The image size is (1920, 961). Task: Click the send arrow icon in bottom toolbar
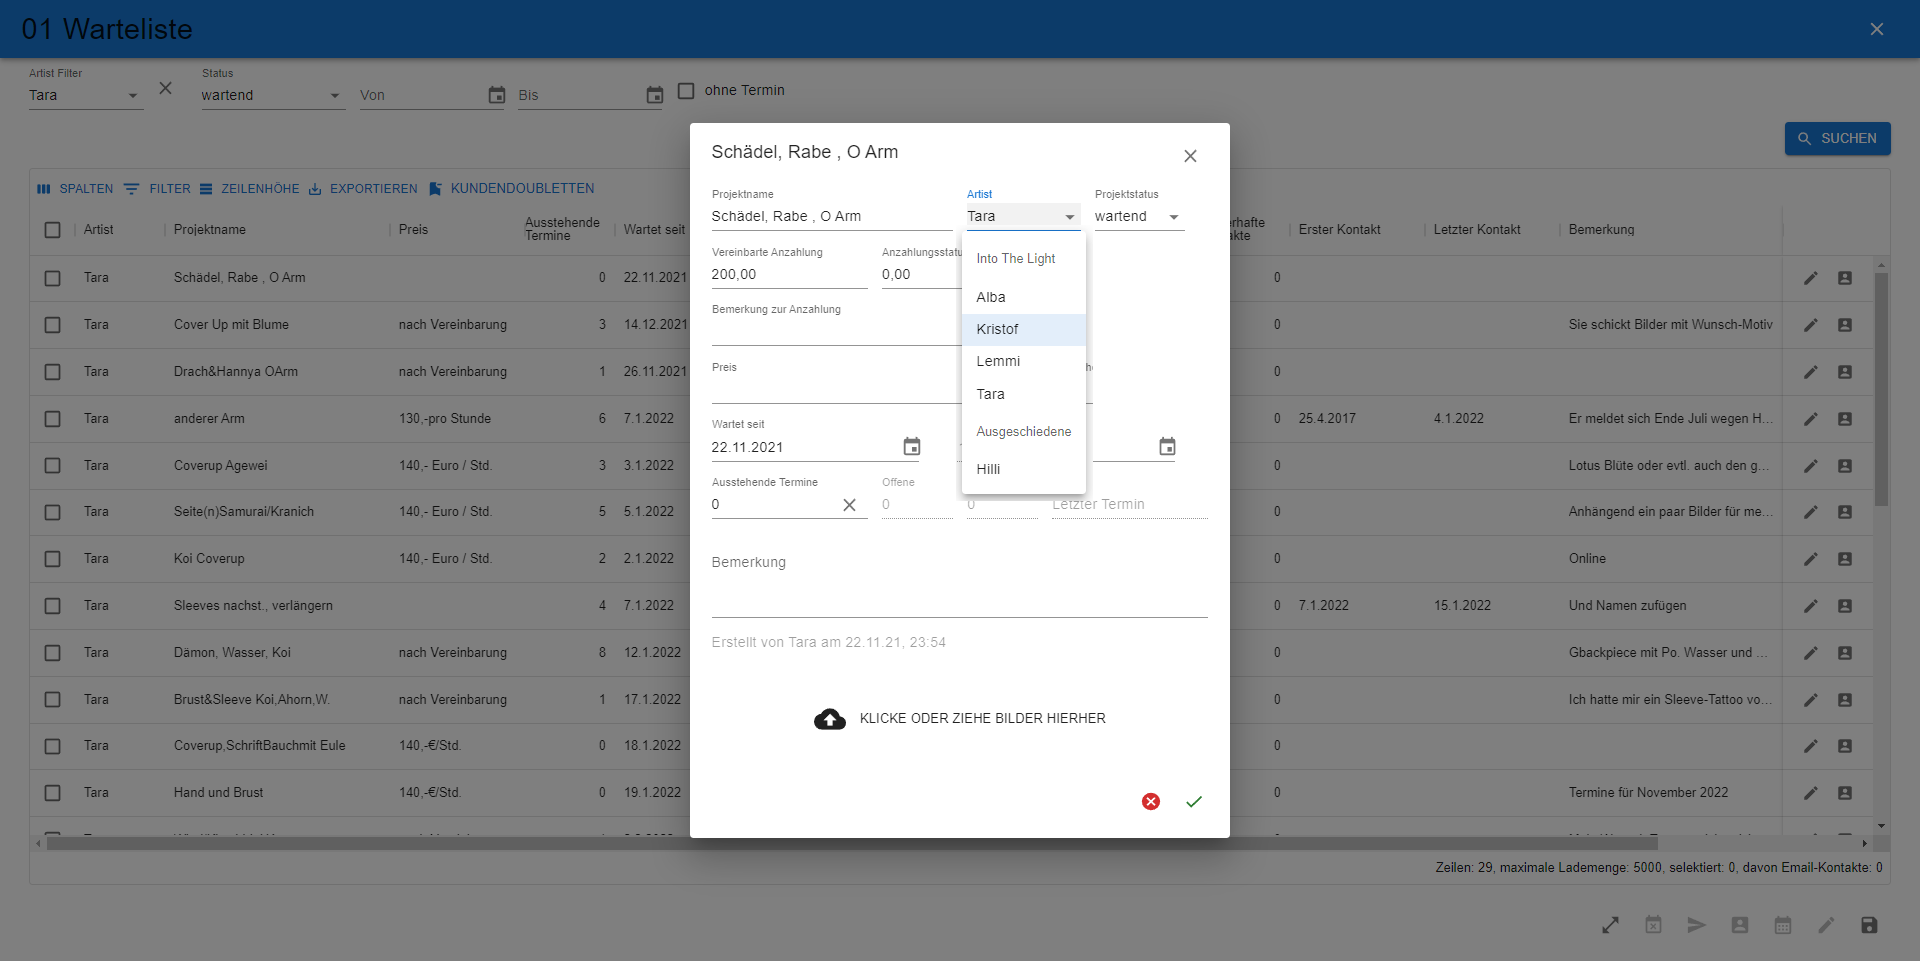tap(1697, 925)
